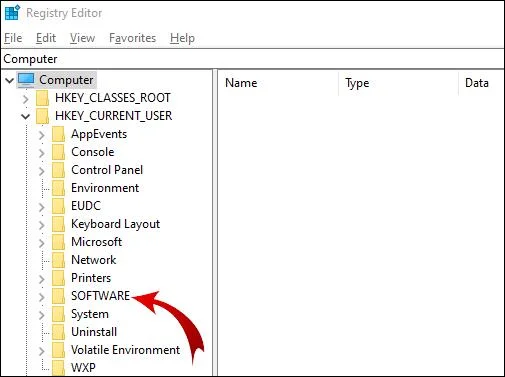The height and width of the screenshot is (377, 505).
Task: Click the HKEY_CURRENT_USER folder icon
Action: tap(43, 116)
